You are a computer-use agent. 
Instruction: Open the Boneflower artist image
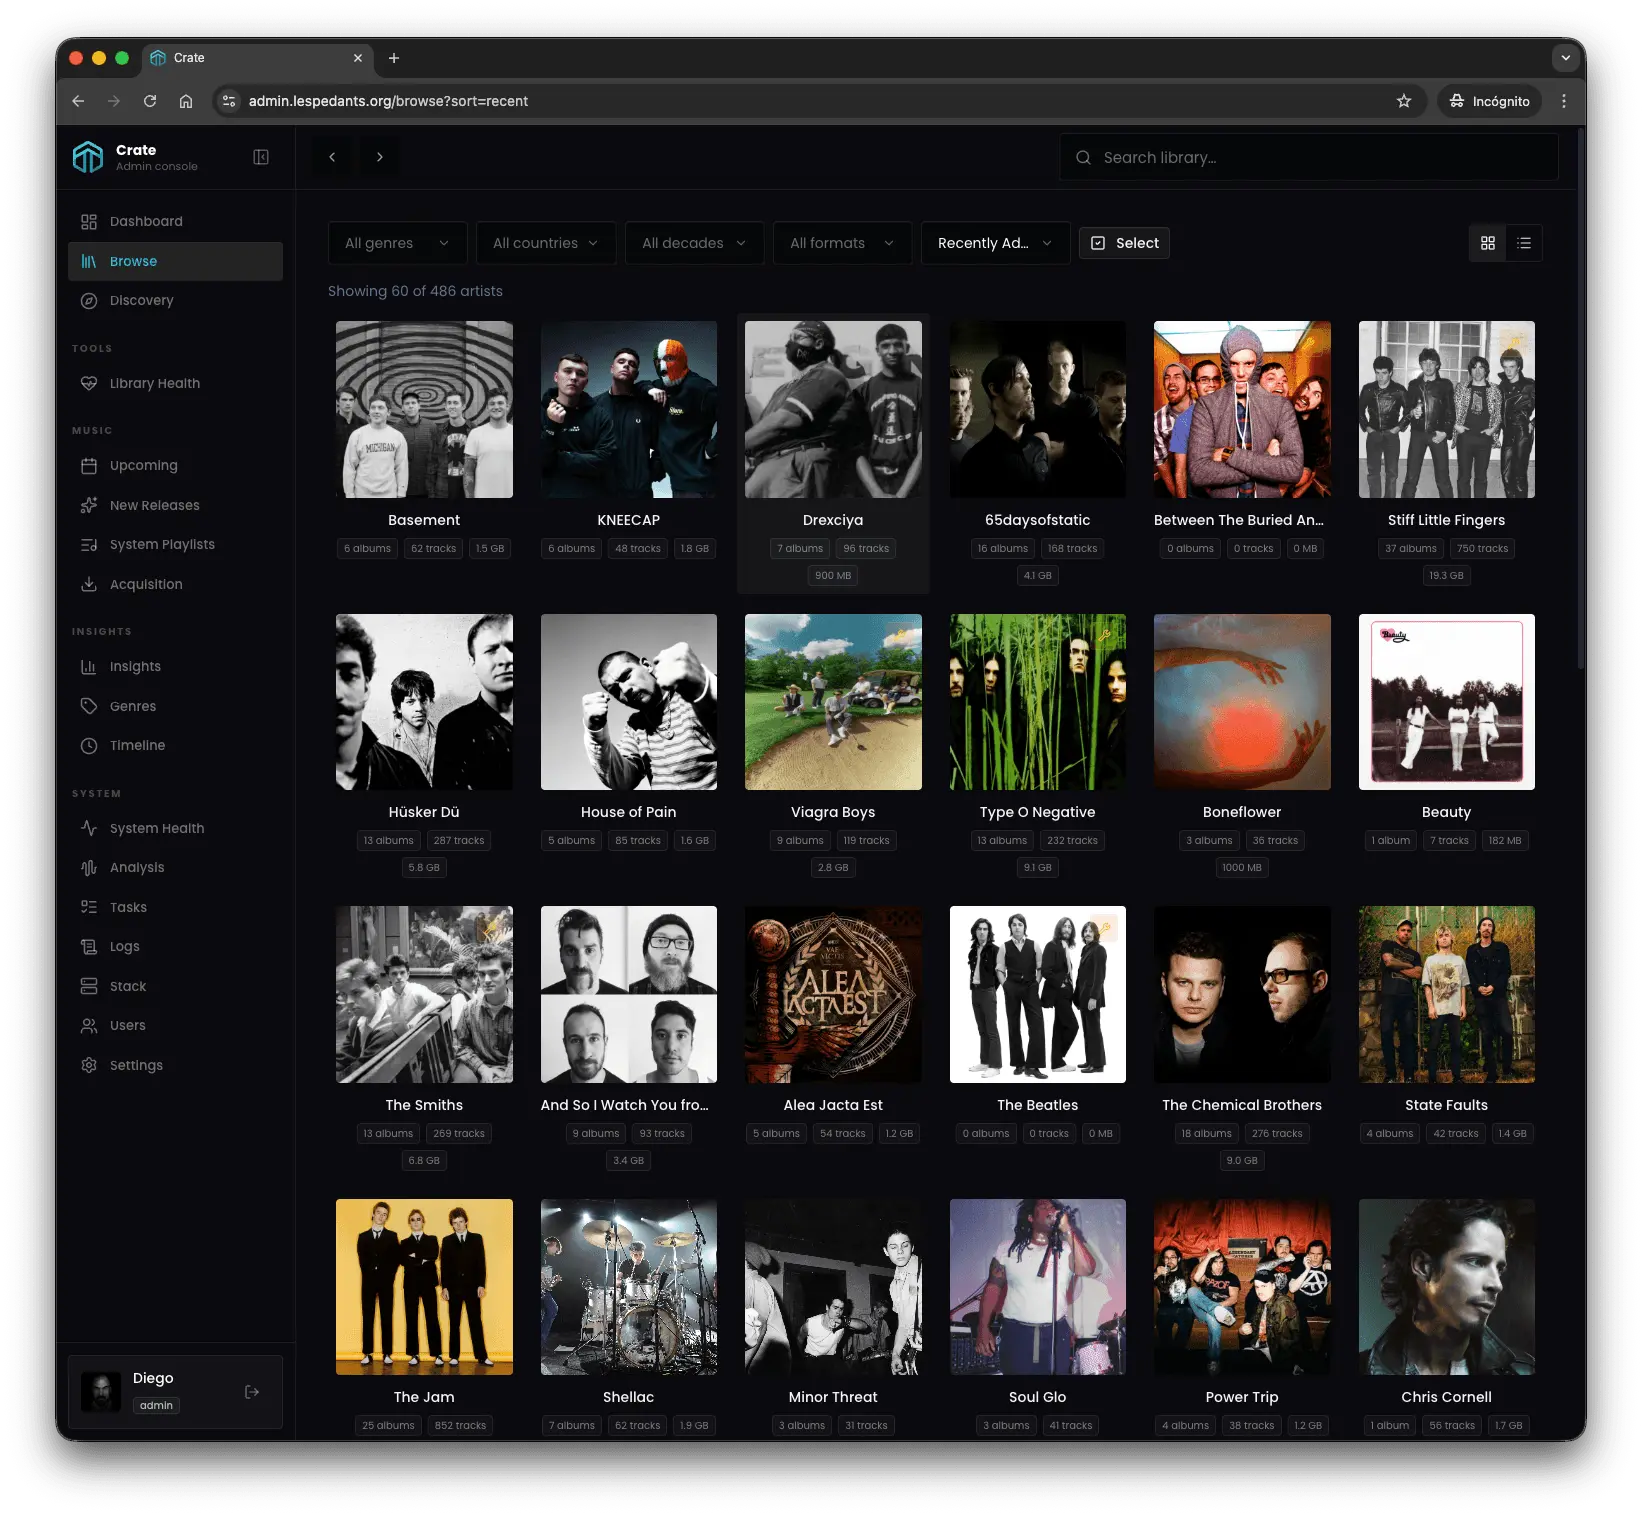(x=1242, y=702)
